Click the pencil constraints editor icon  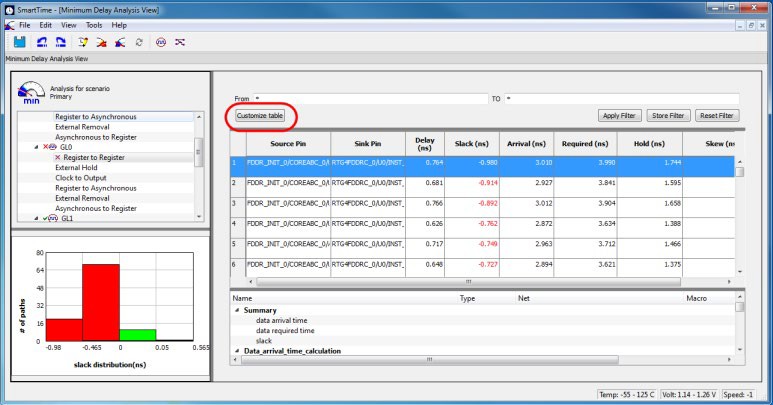(83, 42)
